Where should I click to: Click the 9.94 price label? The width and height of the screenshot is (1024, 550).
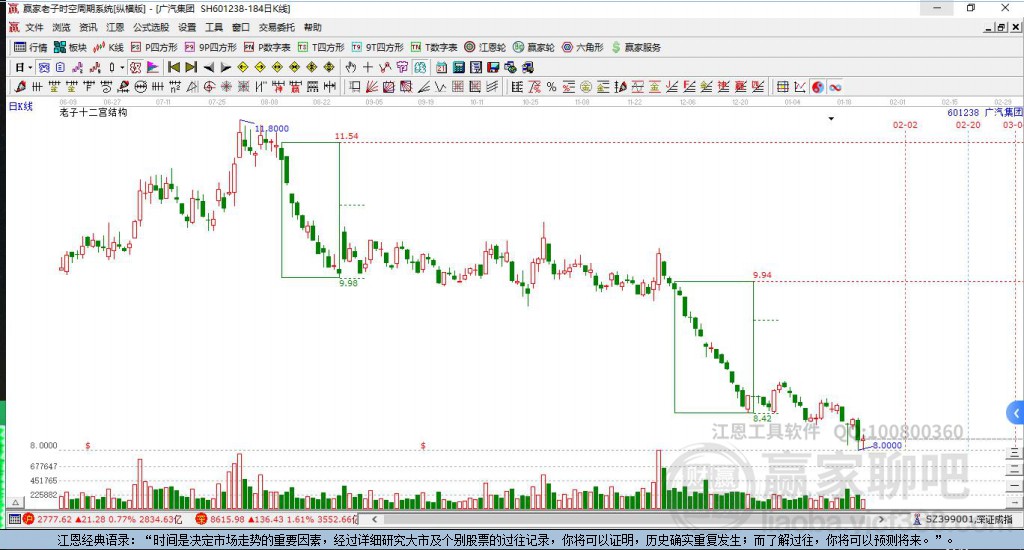coord(762,275)
